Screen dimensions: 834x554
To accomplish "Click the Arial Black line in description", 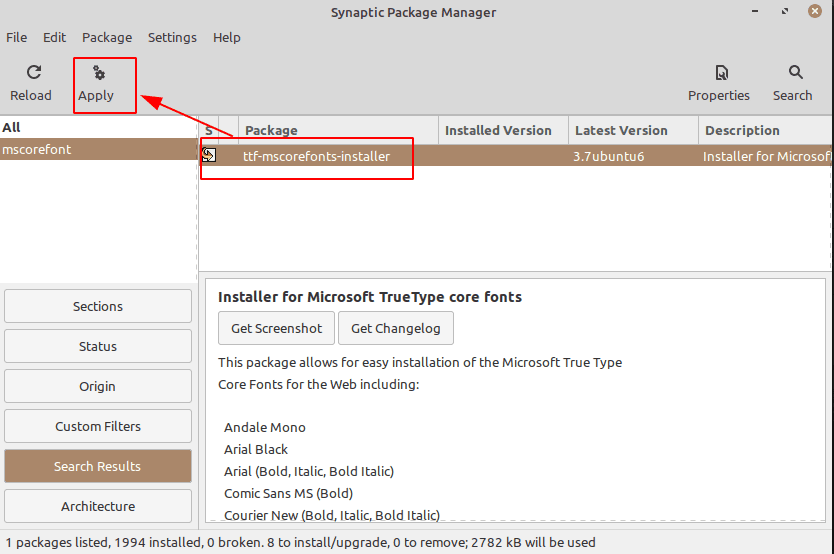I will (x=256, y=449).
